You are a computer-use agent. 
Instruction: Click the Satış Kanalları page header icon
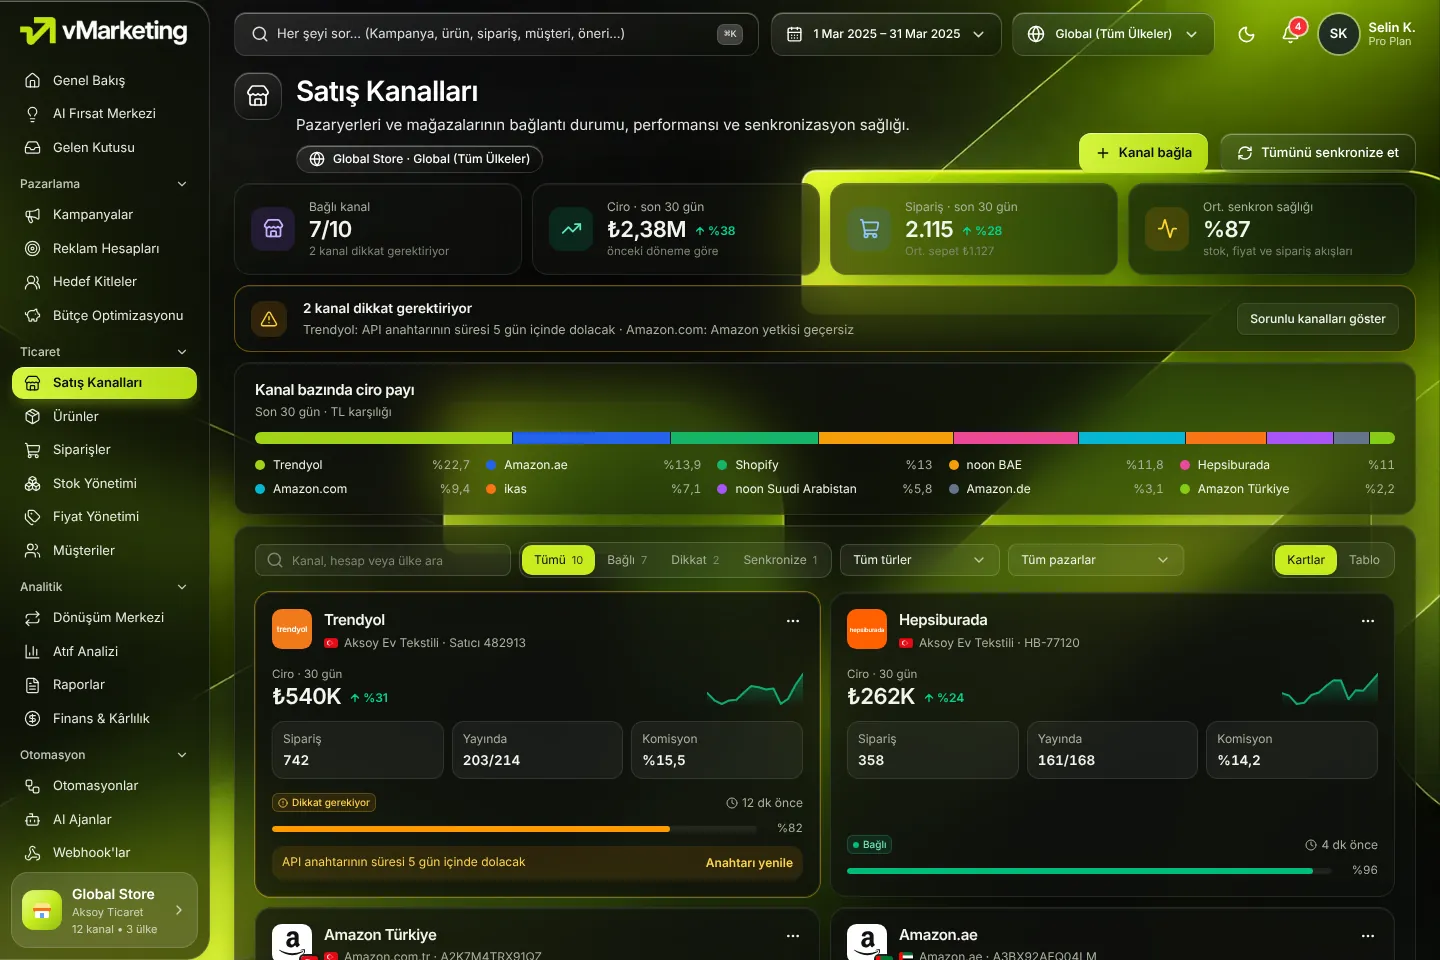258,96
